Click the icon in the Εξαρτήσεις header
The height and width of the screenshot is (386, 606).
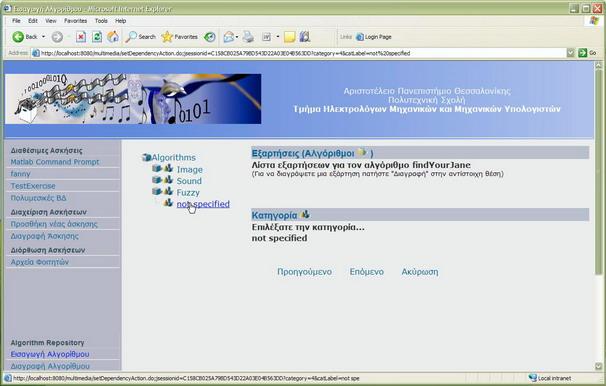[x=361, y=152]
